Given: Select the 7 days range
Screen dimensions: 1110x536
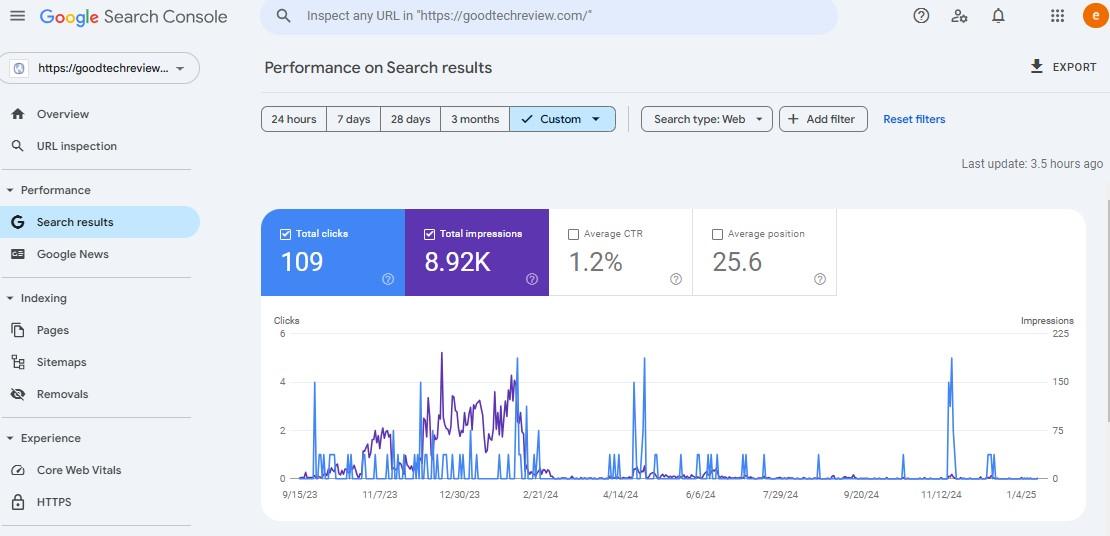Looking at the screenshot, I should (x=353, y=119).
